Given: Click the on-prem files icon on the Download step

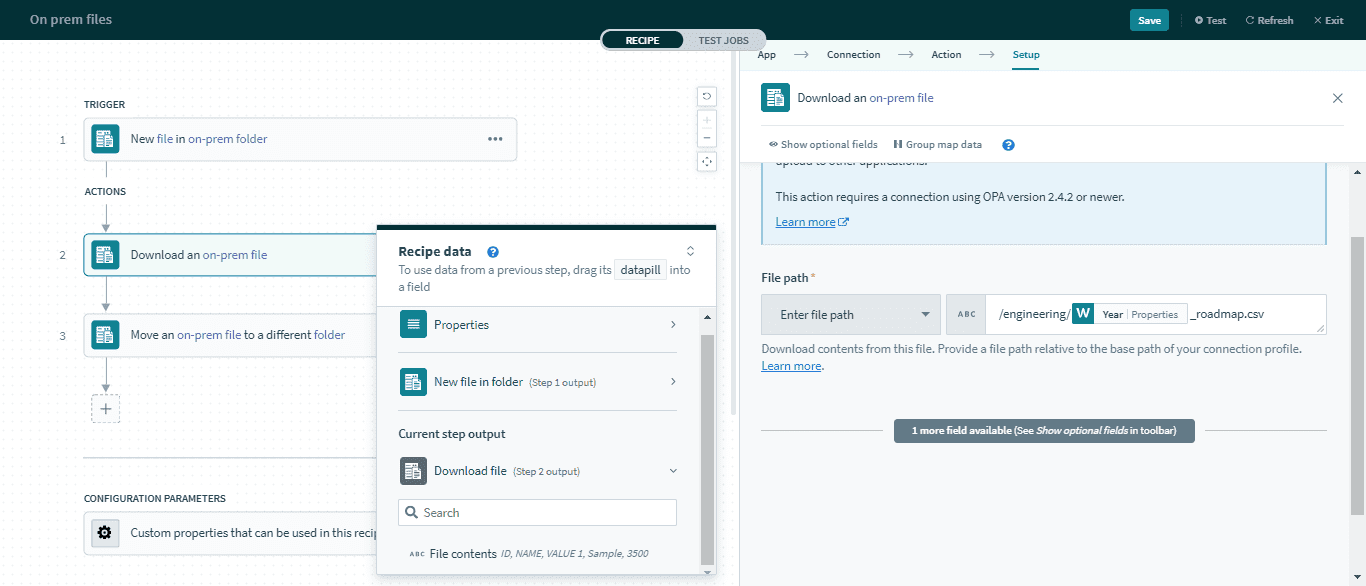Looking at the screenshot, I should point(105,255).
